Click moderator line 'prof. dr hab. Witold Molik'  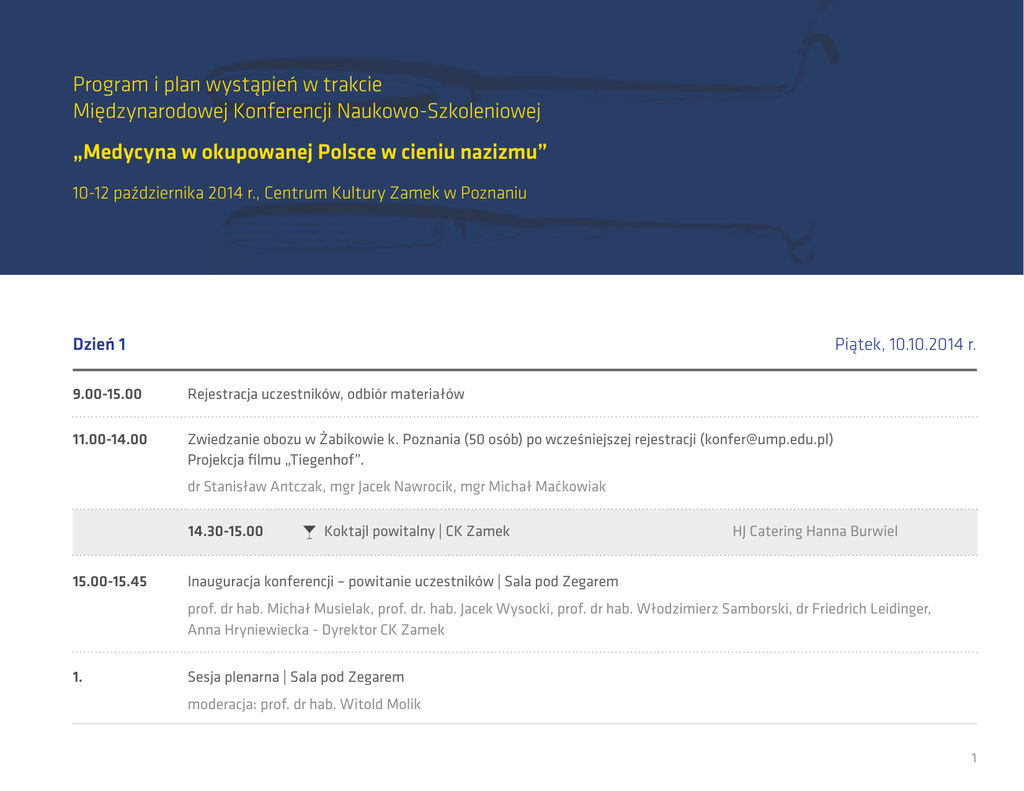click(304, 705)
